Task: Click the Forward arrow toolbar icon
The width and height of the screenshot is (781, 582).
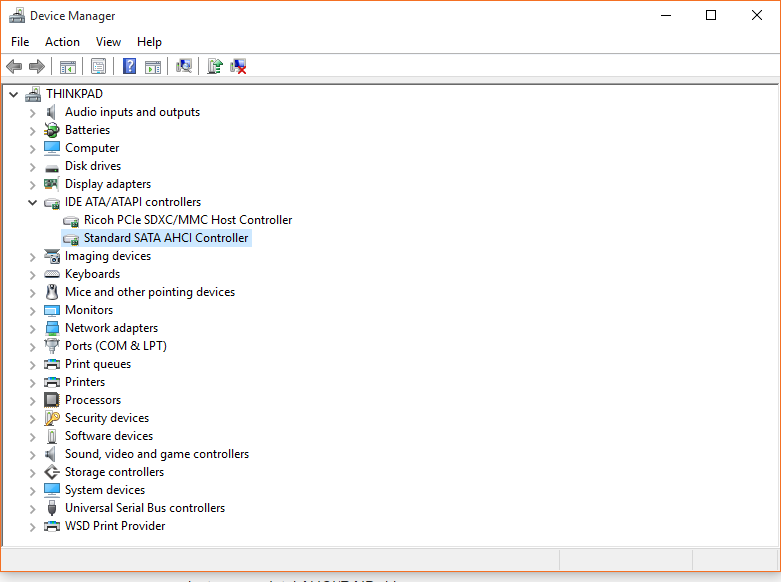Action: point(37,66)
